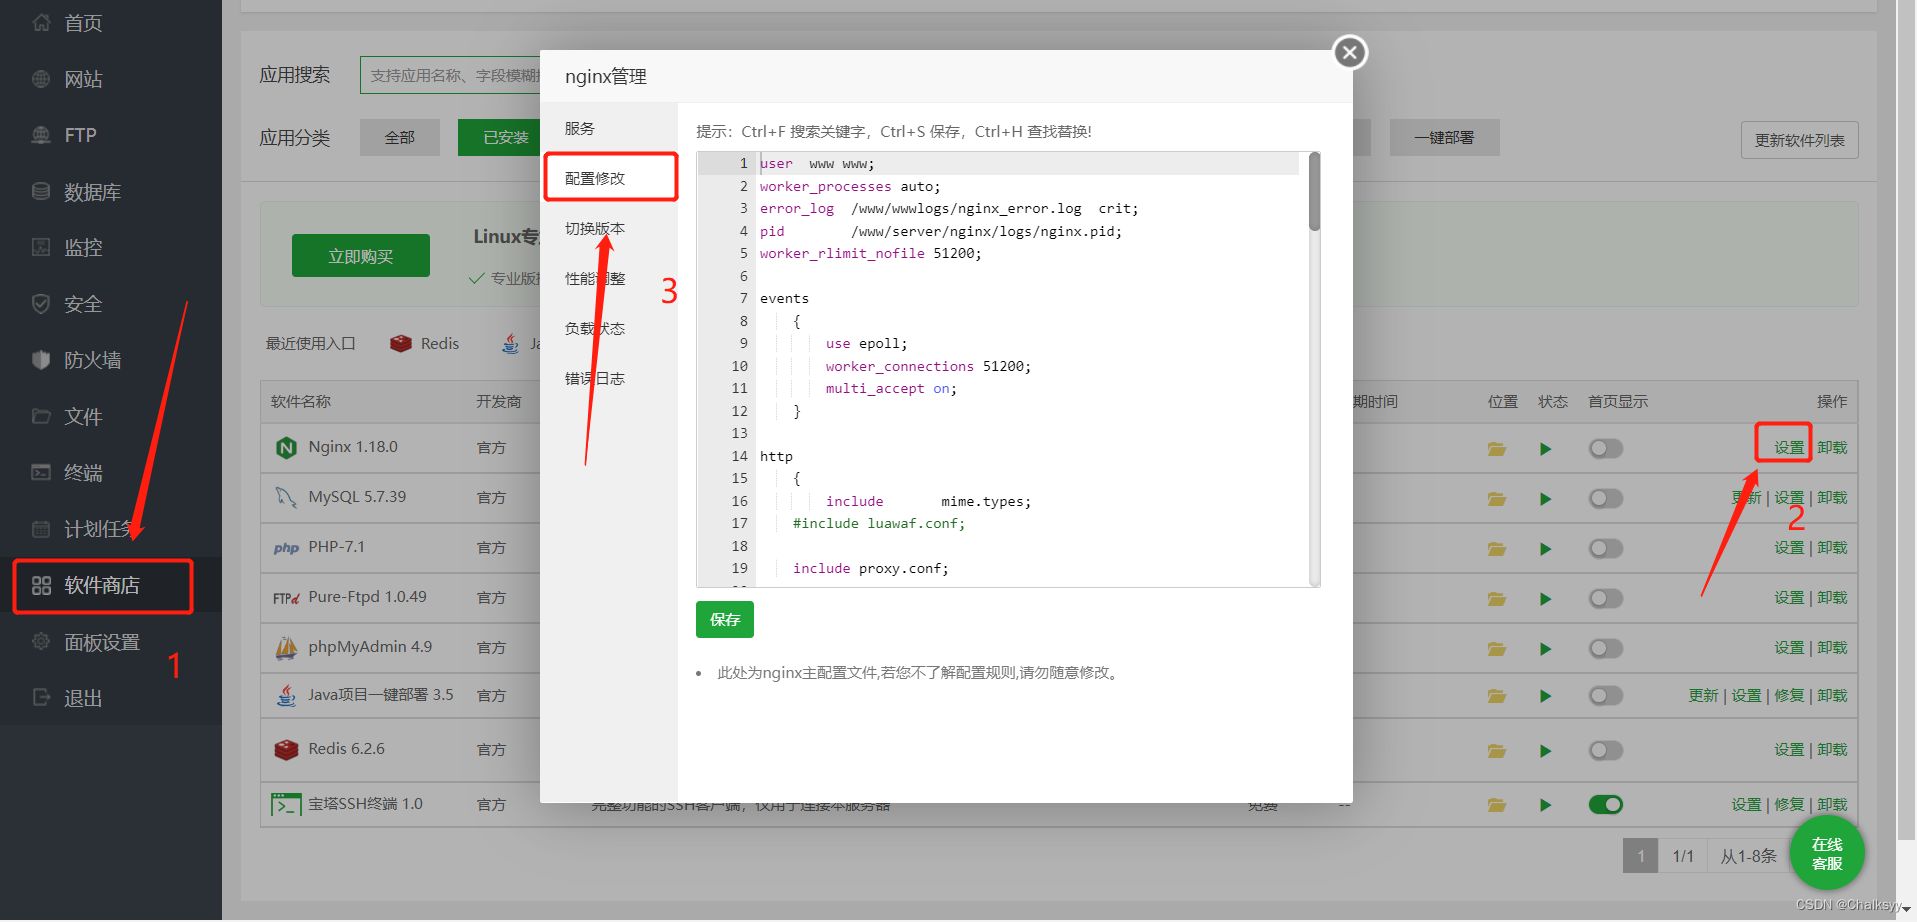Image resolution: width=1917 pixels, height=922 pixels.
Task: Click the 防火墙 firewall icon
Action: [41, 360]
